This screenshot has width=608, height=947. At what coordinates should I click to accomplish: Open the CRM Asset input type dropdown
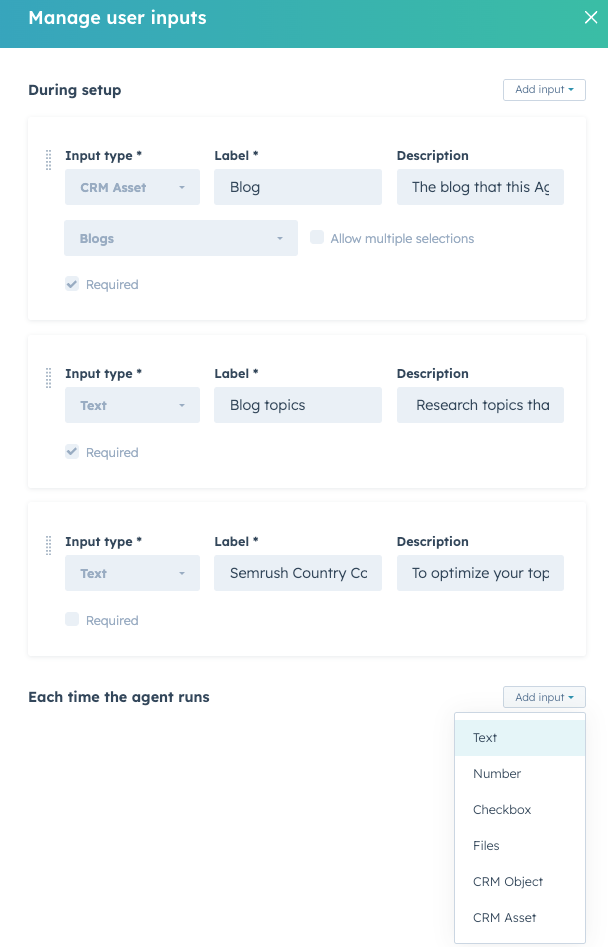(132, 187)
